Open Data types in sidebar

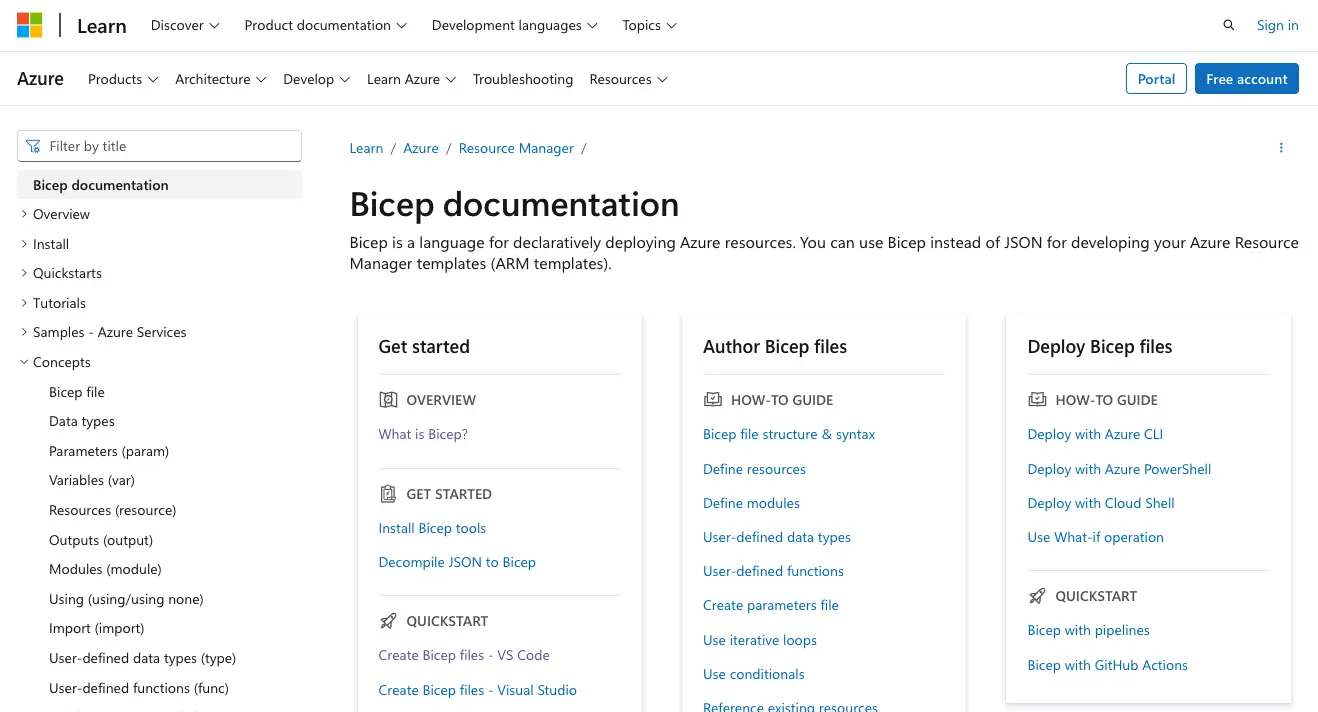click(82, 421)
